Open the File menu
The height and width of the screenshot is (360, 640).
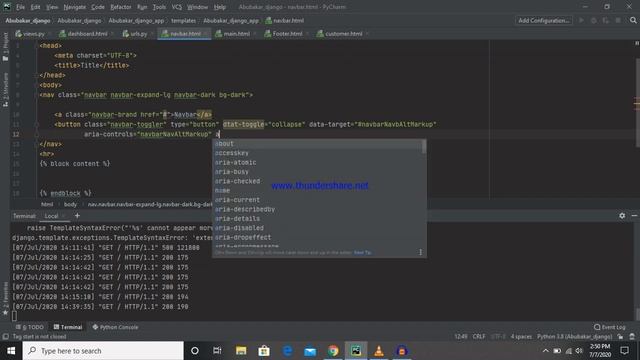click(20, 7)
